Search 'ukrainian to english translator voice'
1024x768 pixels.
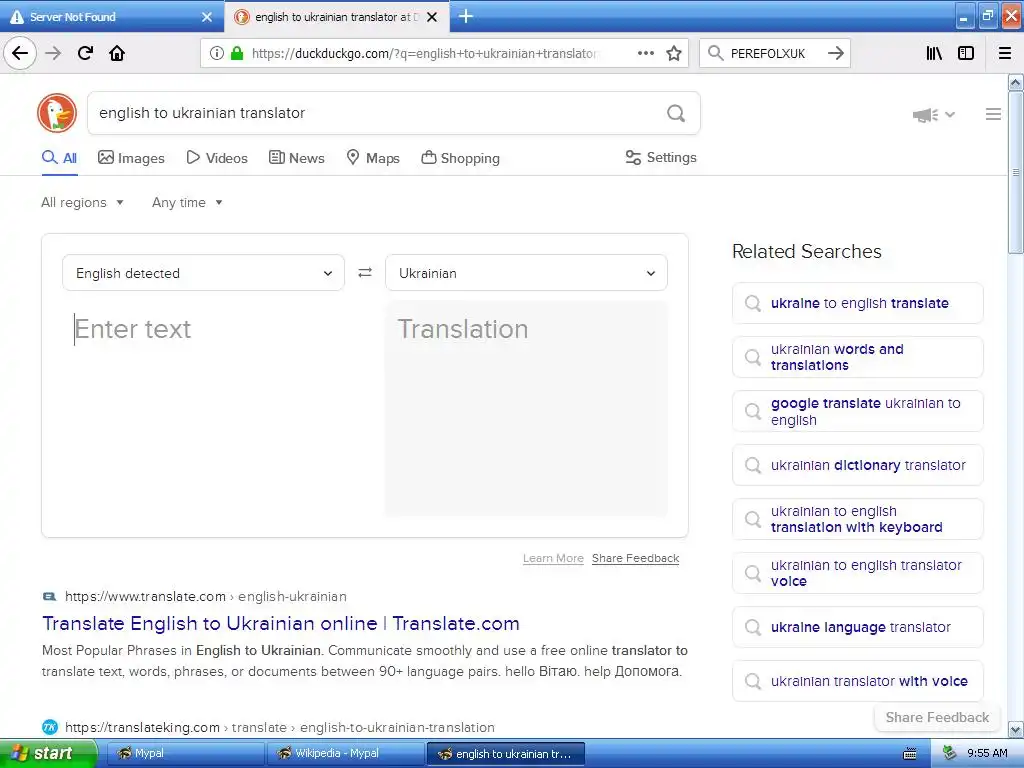click(x=857, y=573)
